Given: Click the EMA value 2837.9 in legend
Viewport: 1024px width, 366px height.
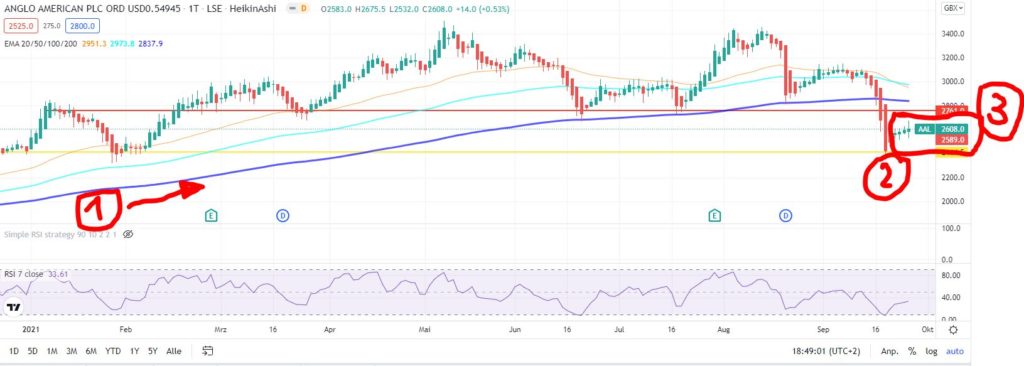Looking at the screenshot, I should (x=151, y=43).
